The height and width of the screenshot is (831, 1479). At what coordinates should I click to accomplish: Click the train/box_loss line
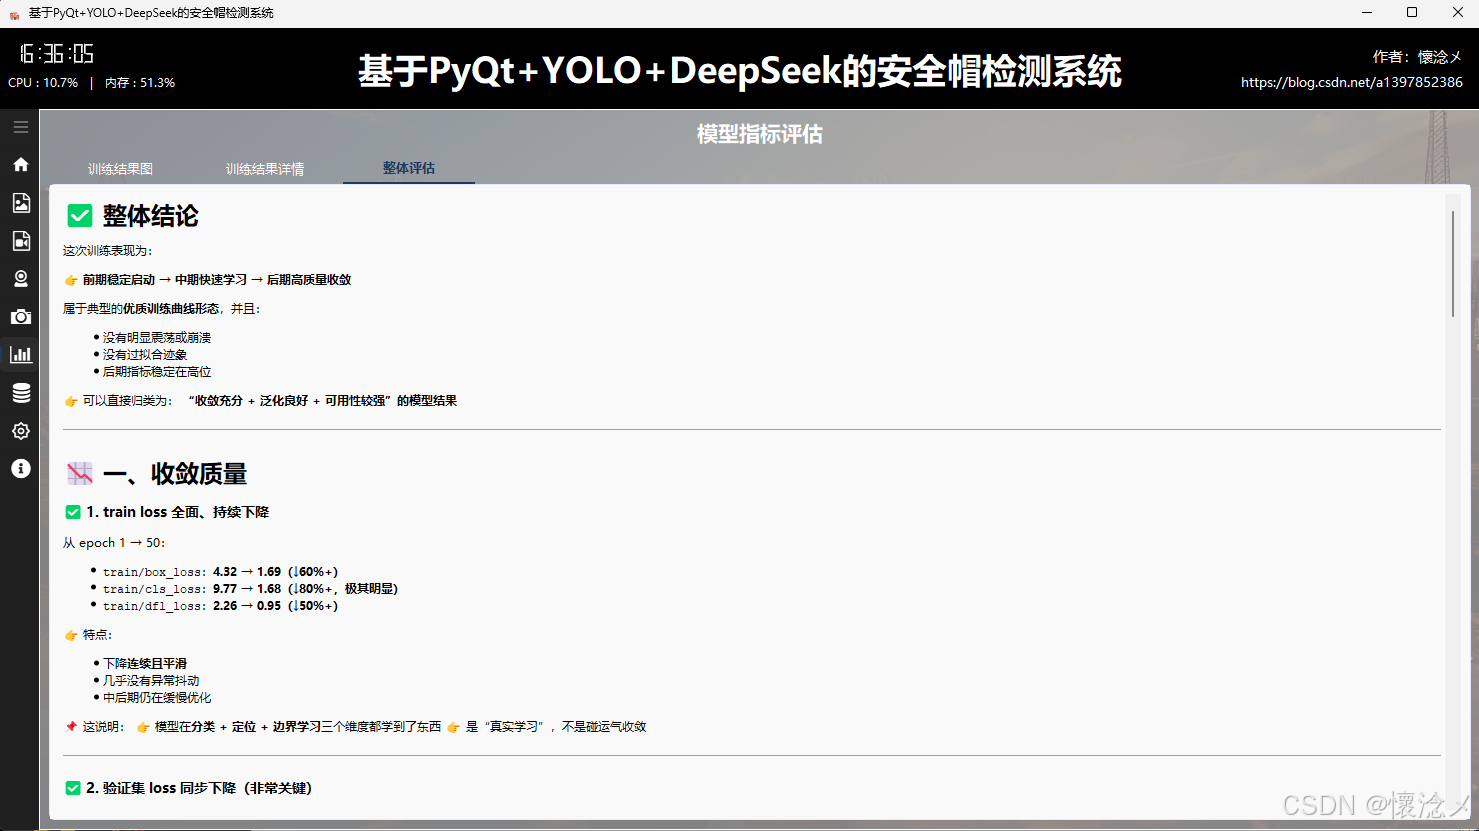pyautogui.click(x=220, y=572)
